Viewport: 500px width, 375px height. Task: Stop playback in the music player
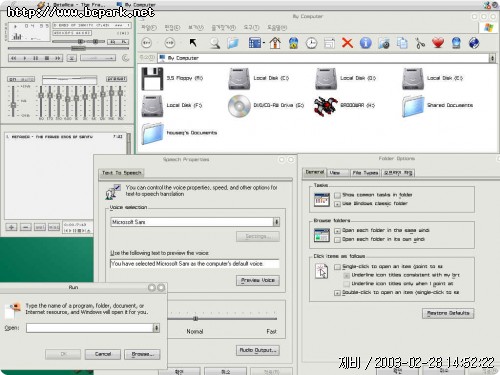(x=47, y=58)
